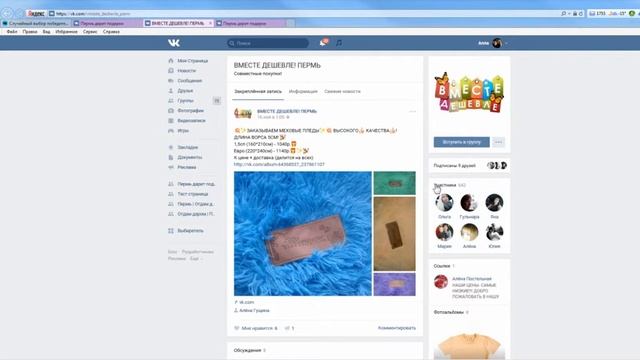
Task: Open a new browser tab button
Action: point(291,23)
